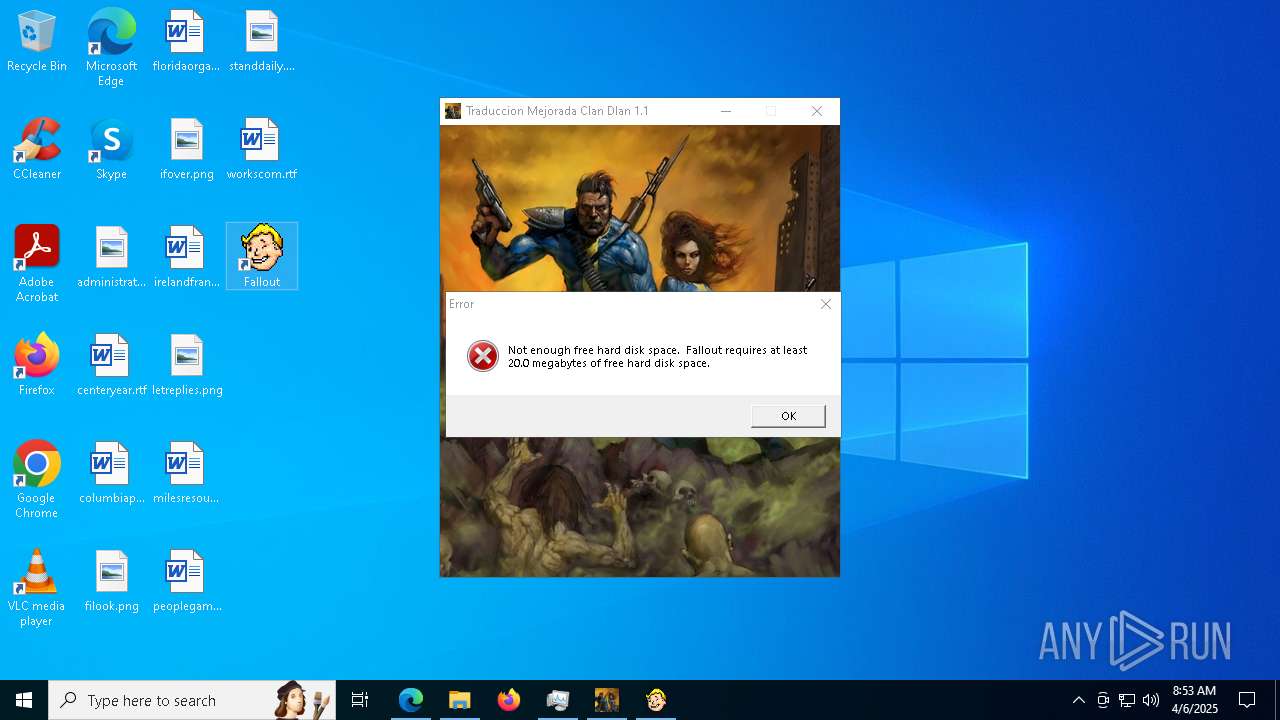
Task: Select the administrat image file
Action: [111, 257]
